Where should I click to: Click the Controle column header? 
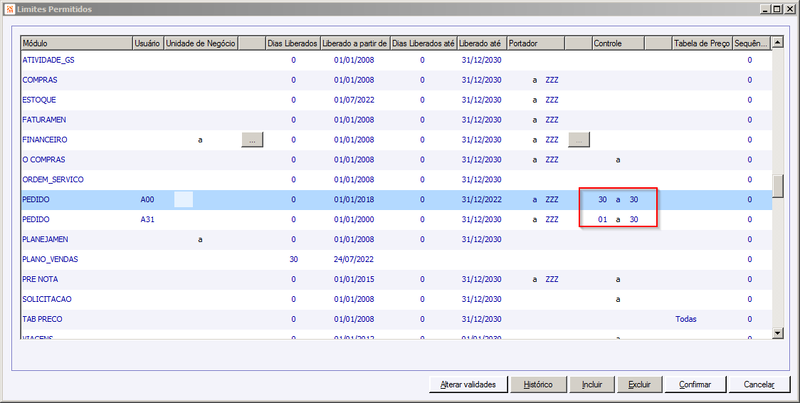coord(618,43)
